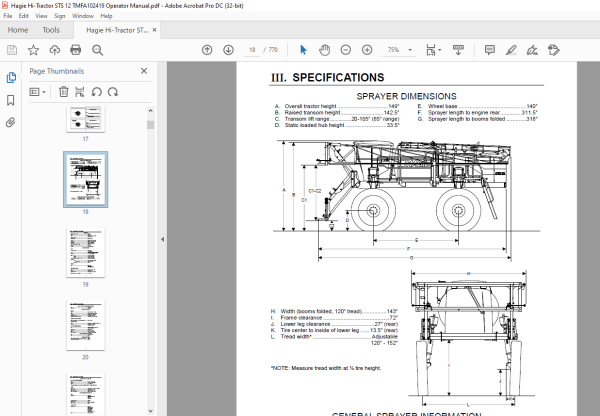
Task: Open thumbnail options dropdown
Action: [x=38, y=92]
